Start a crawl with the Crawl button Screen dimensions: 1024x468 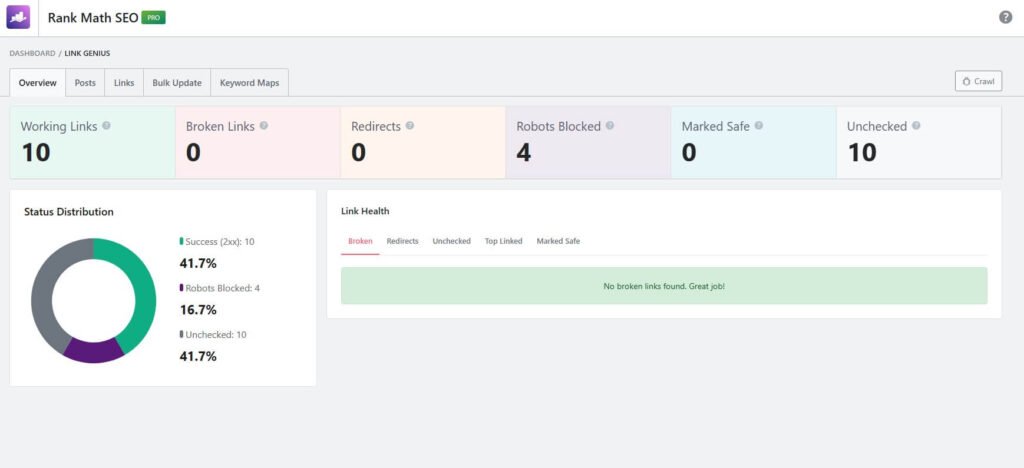tap(978, 82)
